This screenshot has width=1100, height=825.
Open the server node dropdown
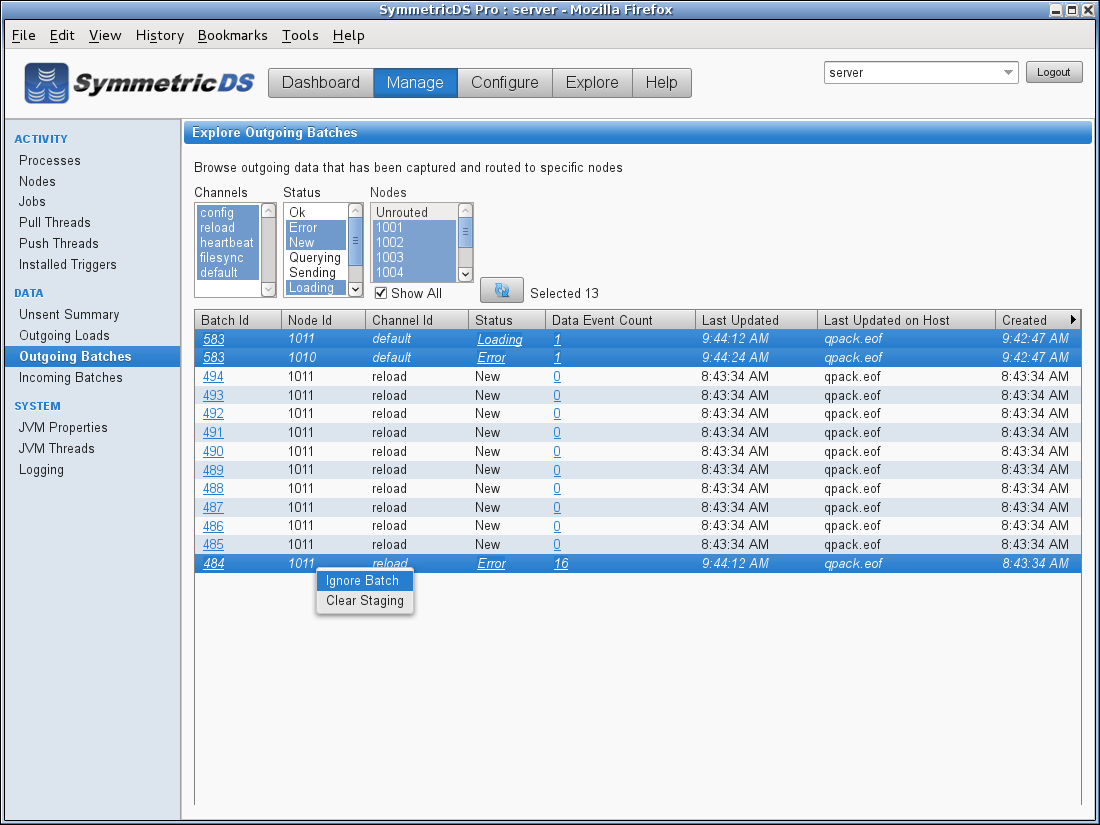pos(1007,73)
